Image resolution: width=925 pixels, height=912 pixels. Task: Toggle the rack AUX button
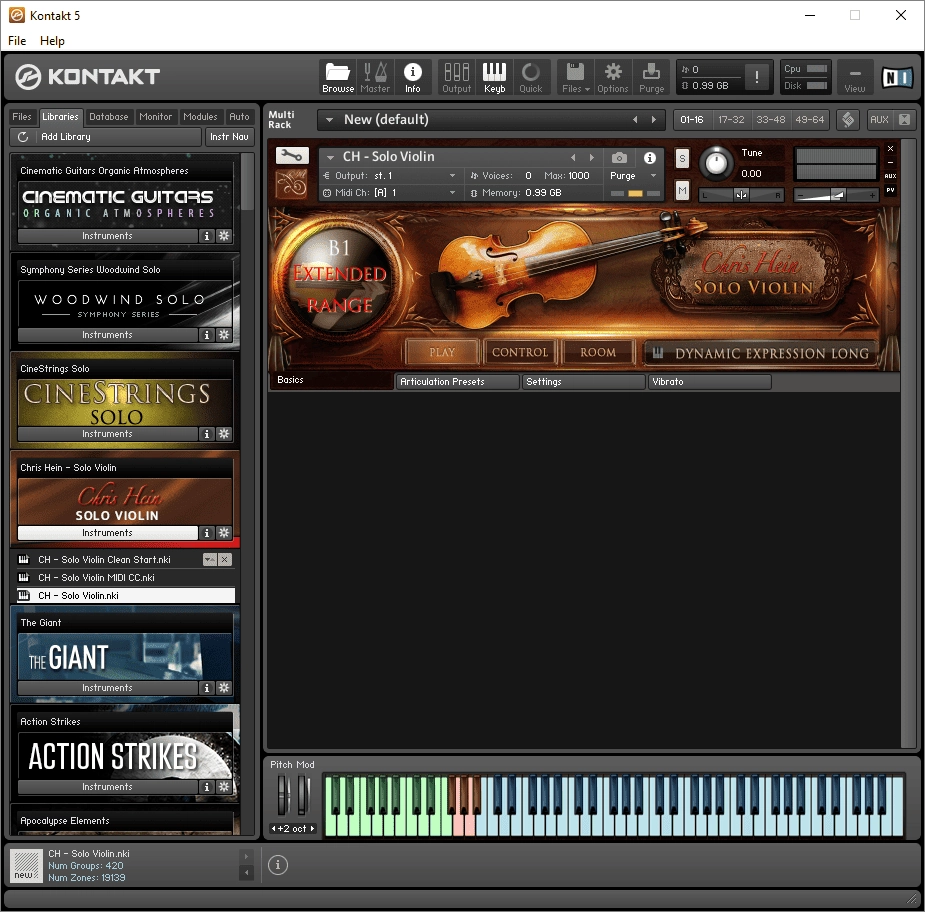point(879,120)
